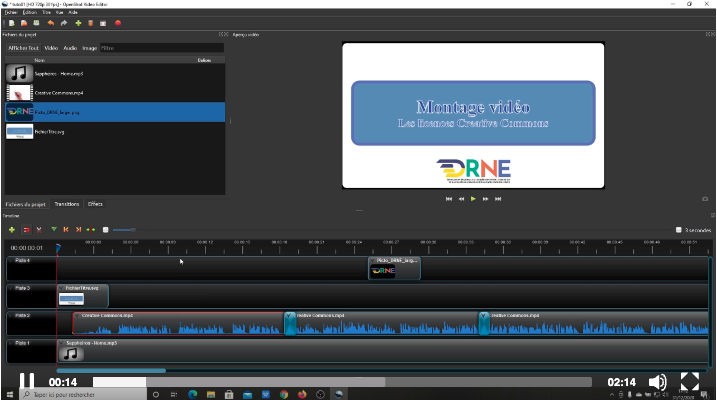This screenshot has height=400, width=717.
Task: Open the Aide menu
Action: 73,12
